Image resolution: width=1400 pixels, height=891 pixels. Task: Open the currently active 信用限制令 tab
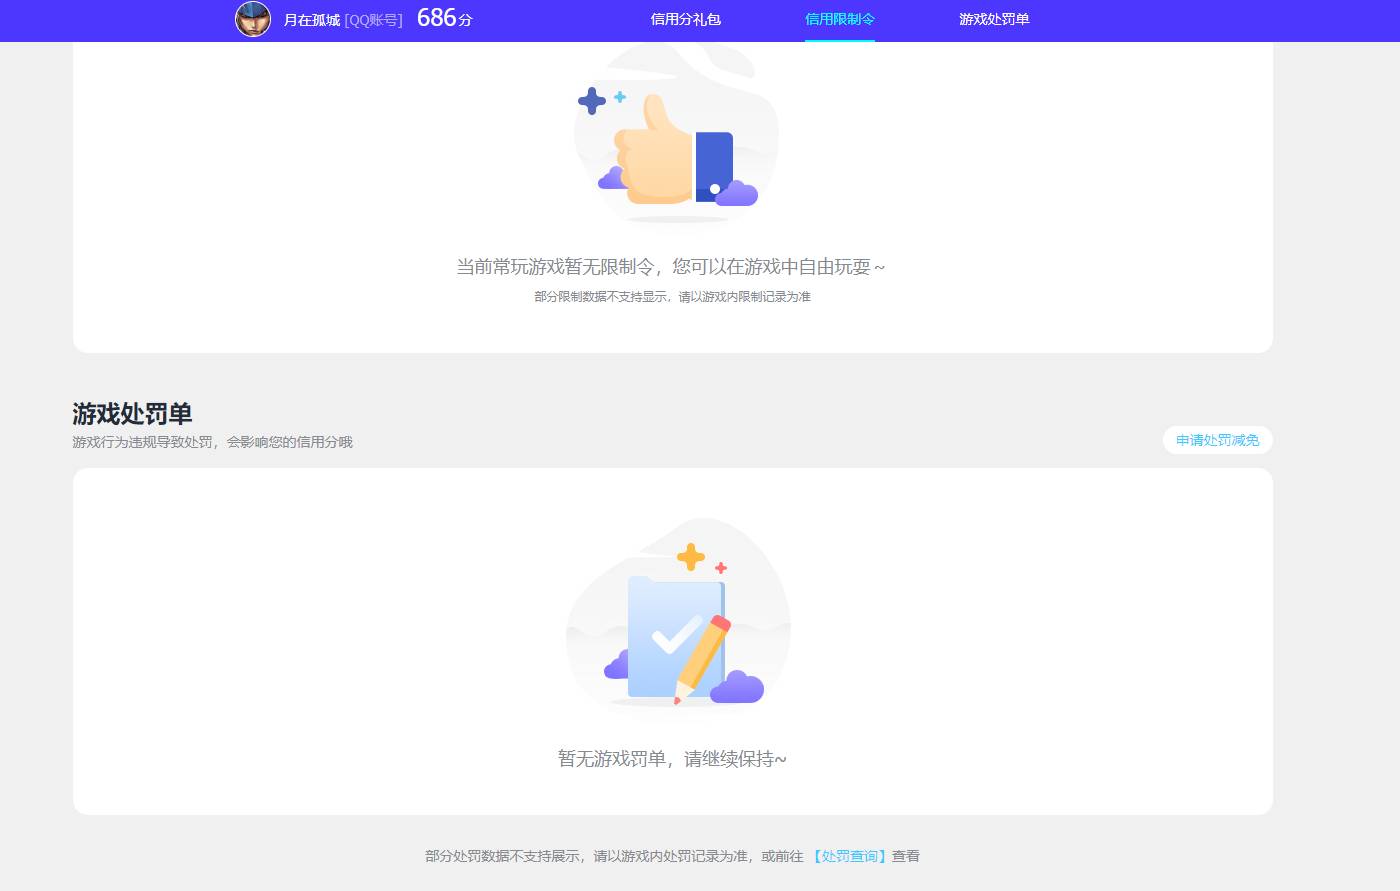tap(839, 20)
